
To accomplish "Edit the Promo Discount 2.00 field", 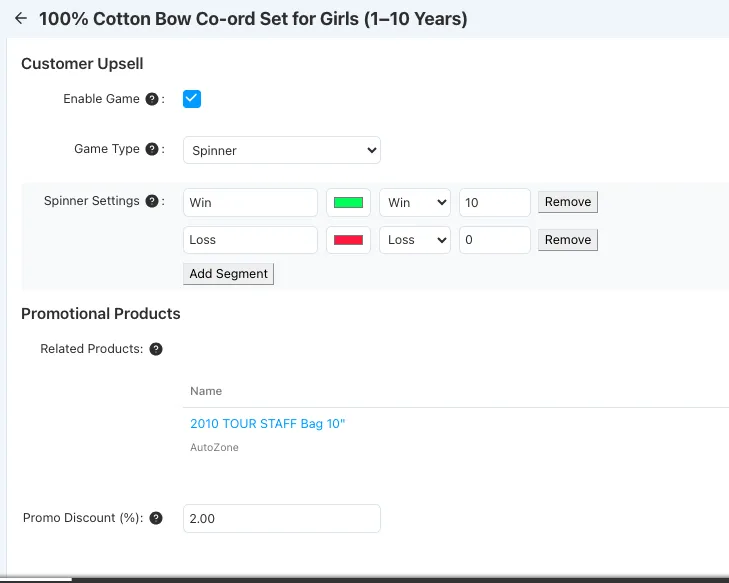I will (x=282, y=518).
